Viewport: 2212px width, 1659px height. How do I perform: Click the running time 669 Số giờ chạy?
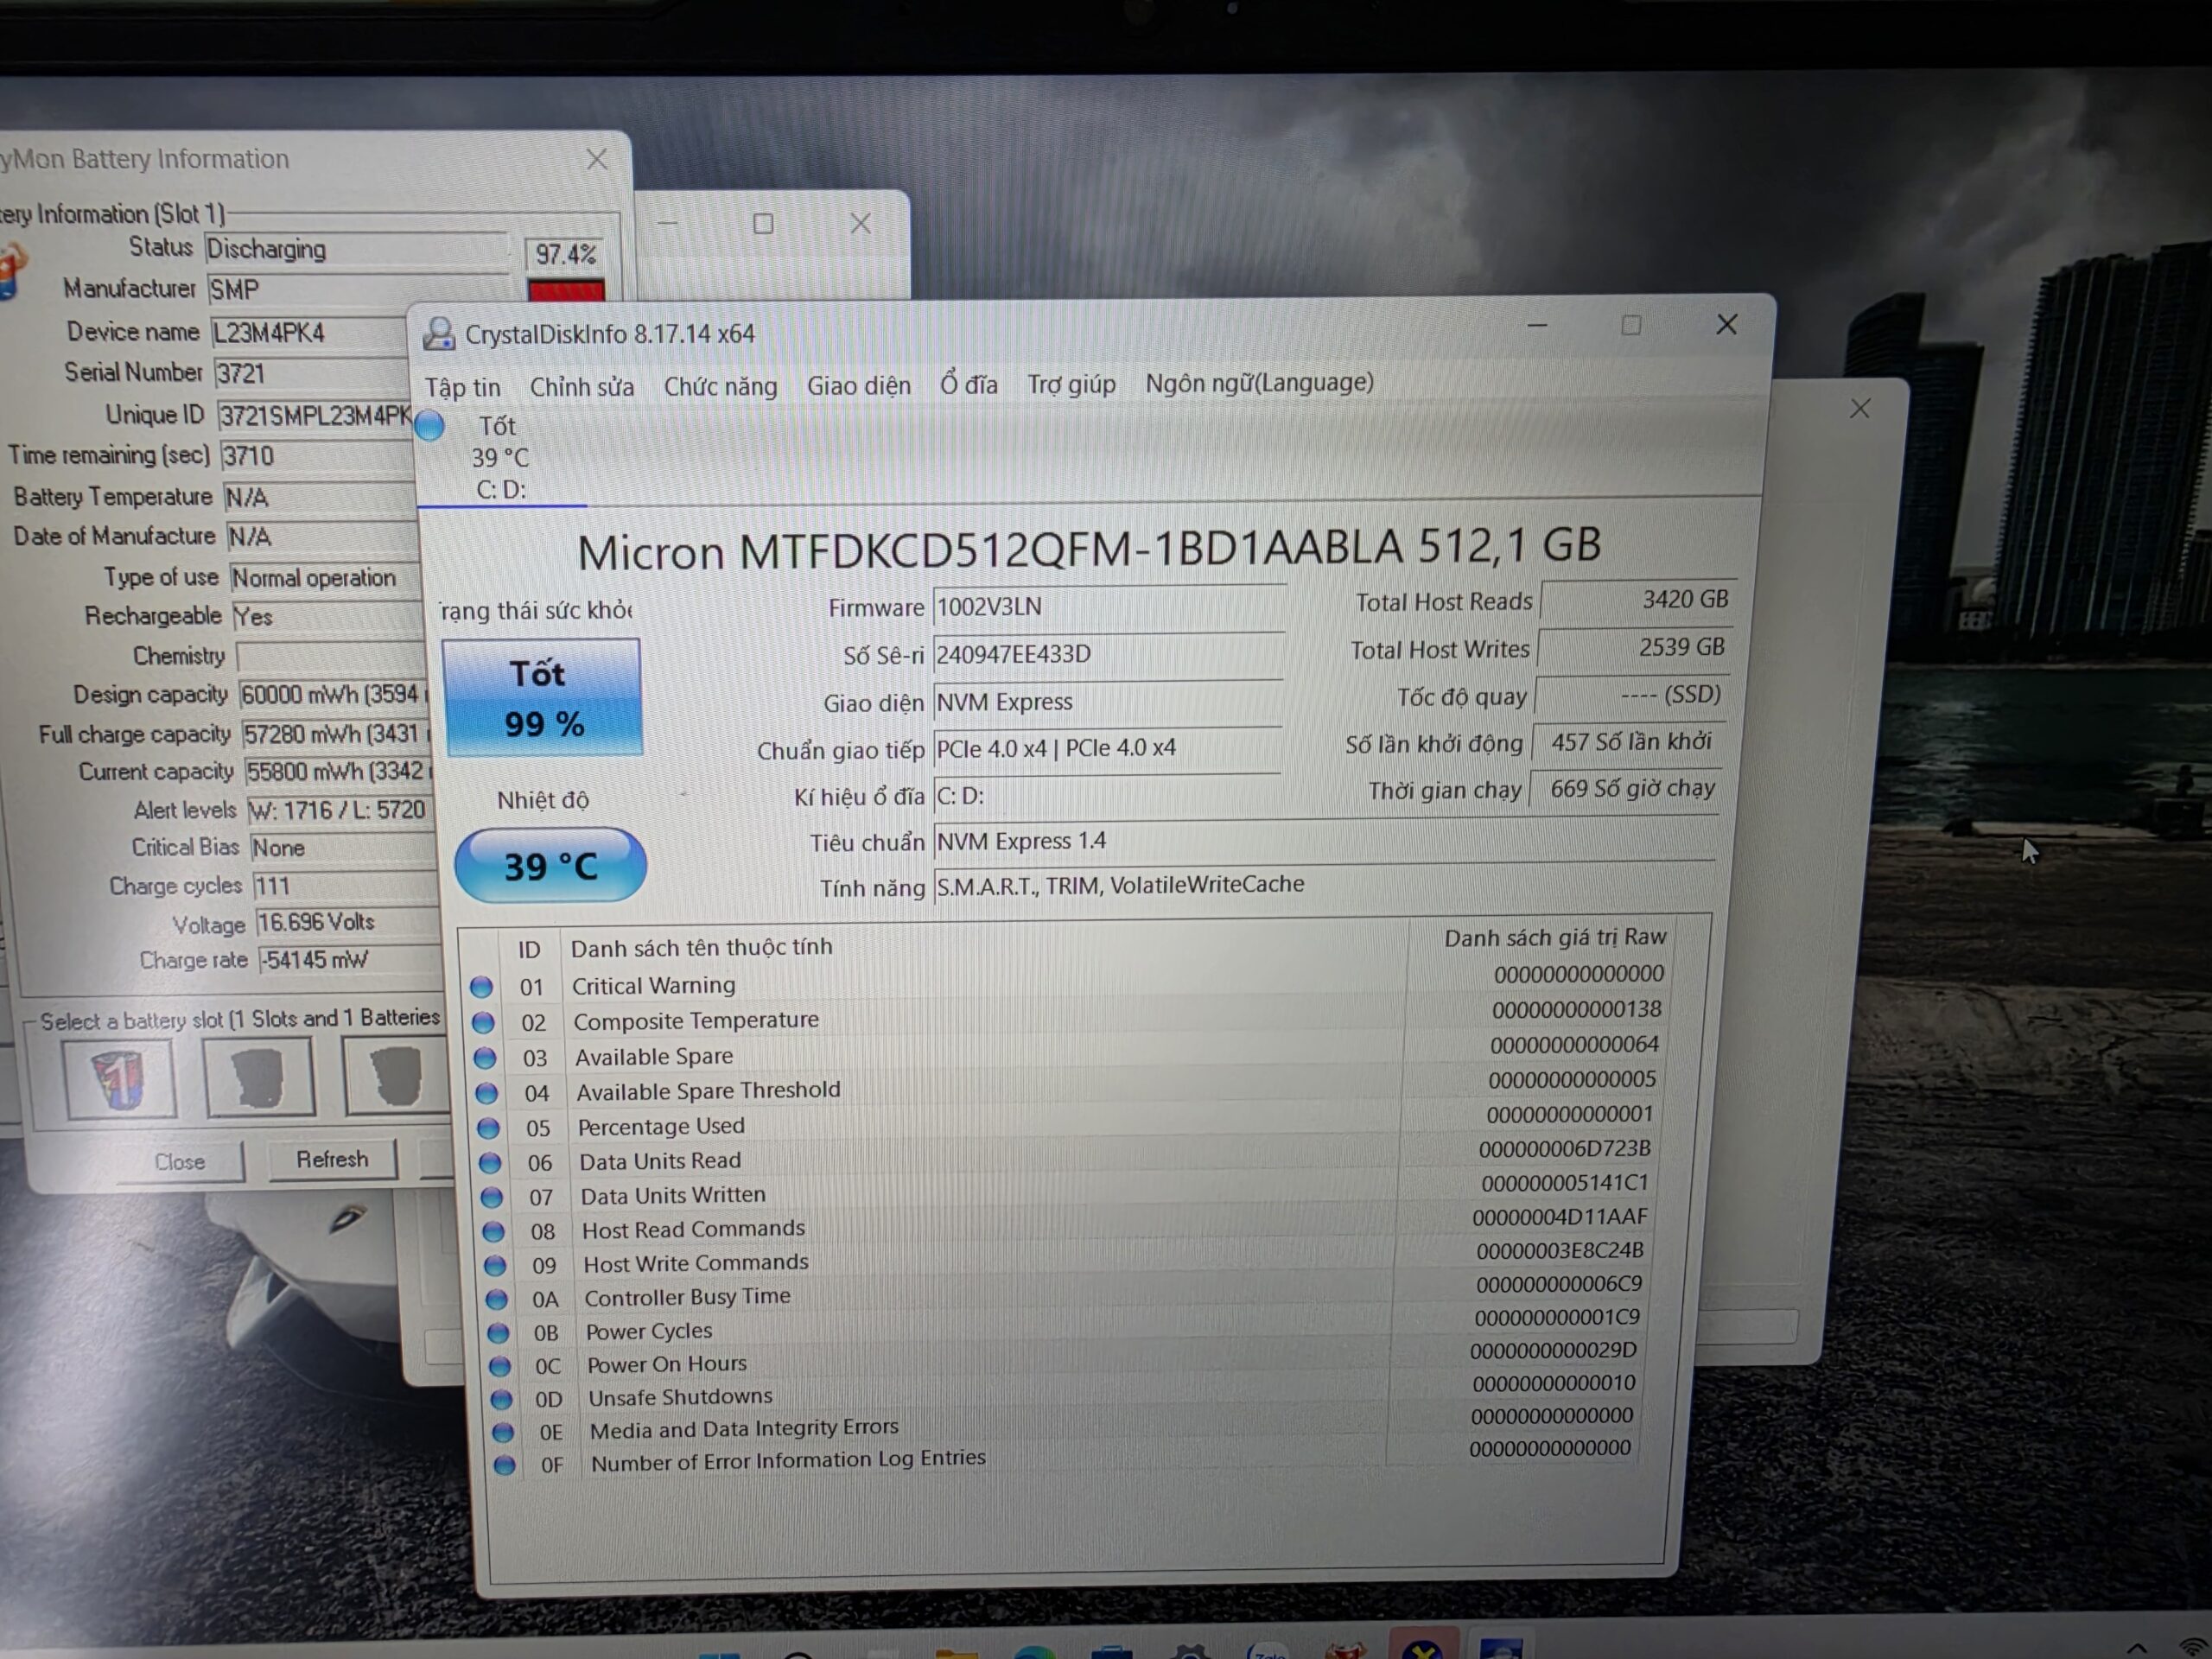coord(1625,789)
